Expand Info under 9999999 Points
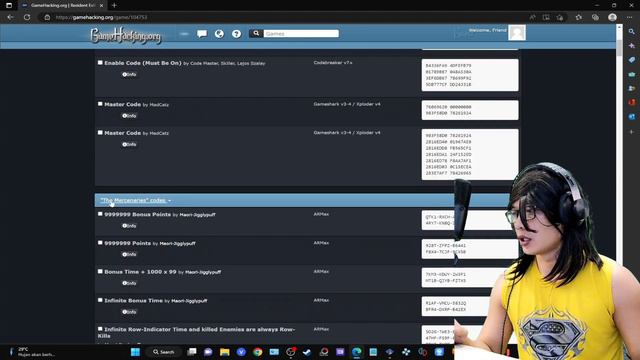 pos(129,254)
